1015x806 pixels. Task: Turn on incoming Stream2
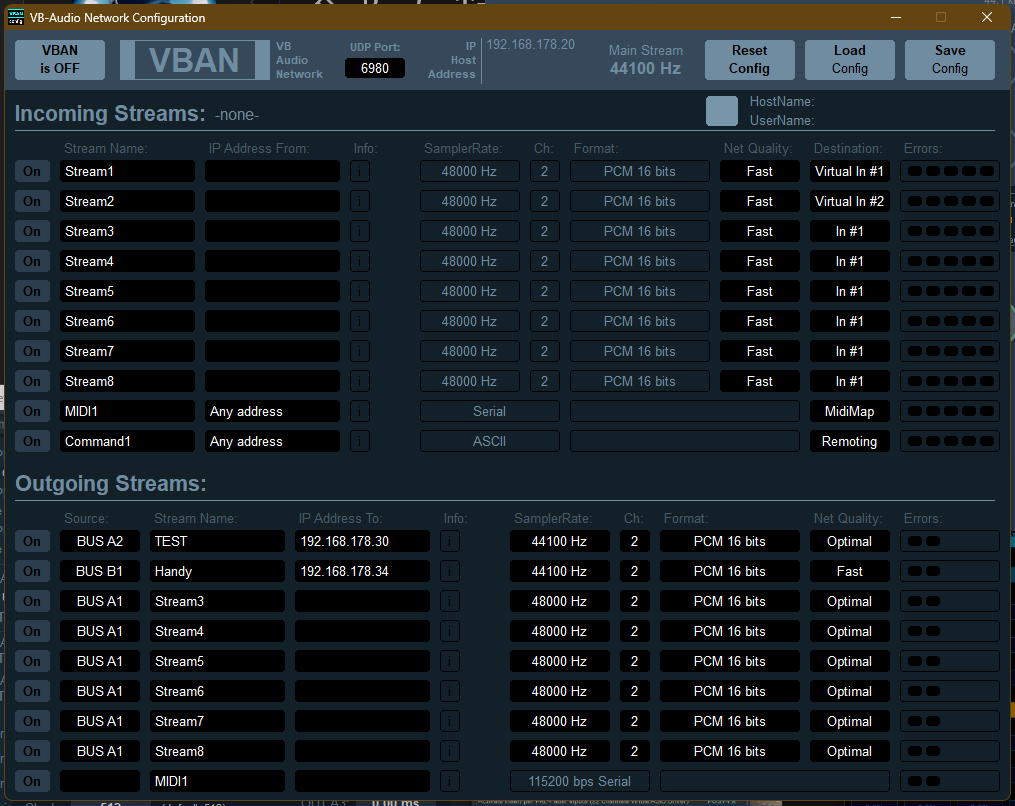[x=32, y=201]
